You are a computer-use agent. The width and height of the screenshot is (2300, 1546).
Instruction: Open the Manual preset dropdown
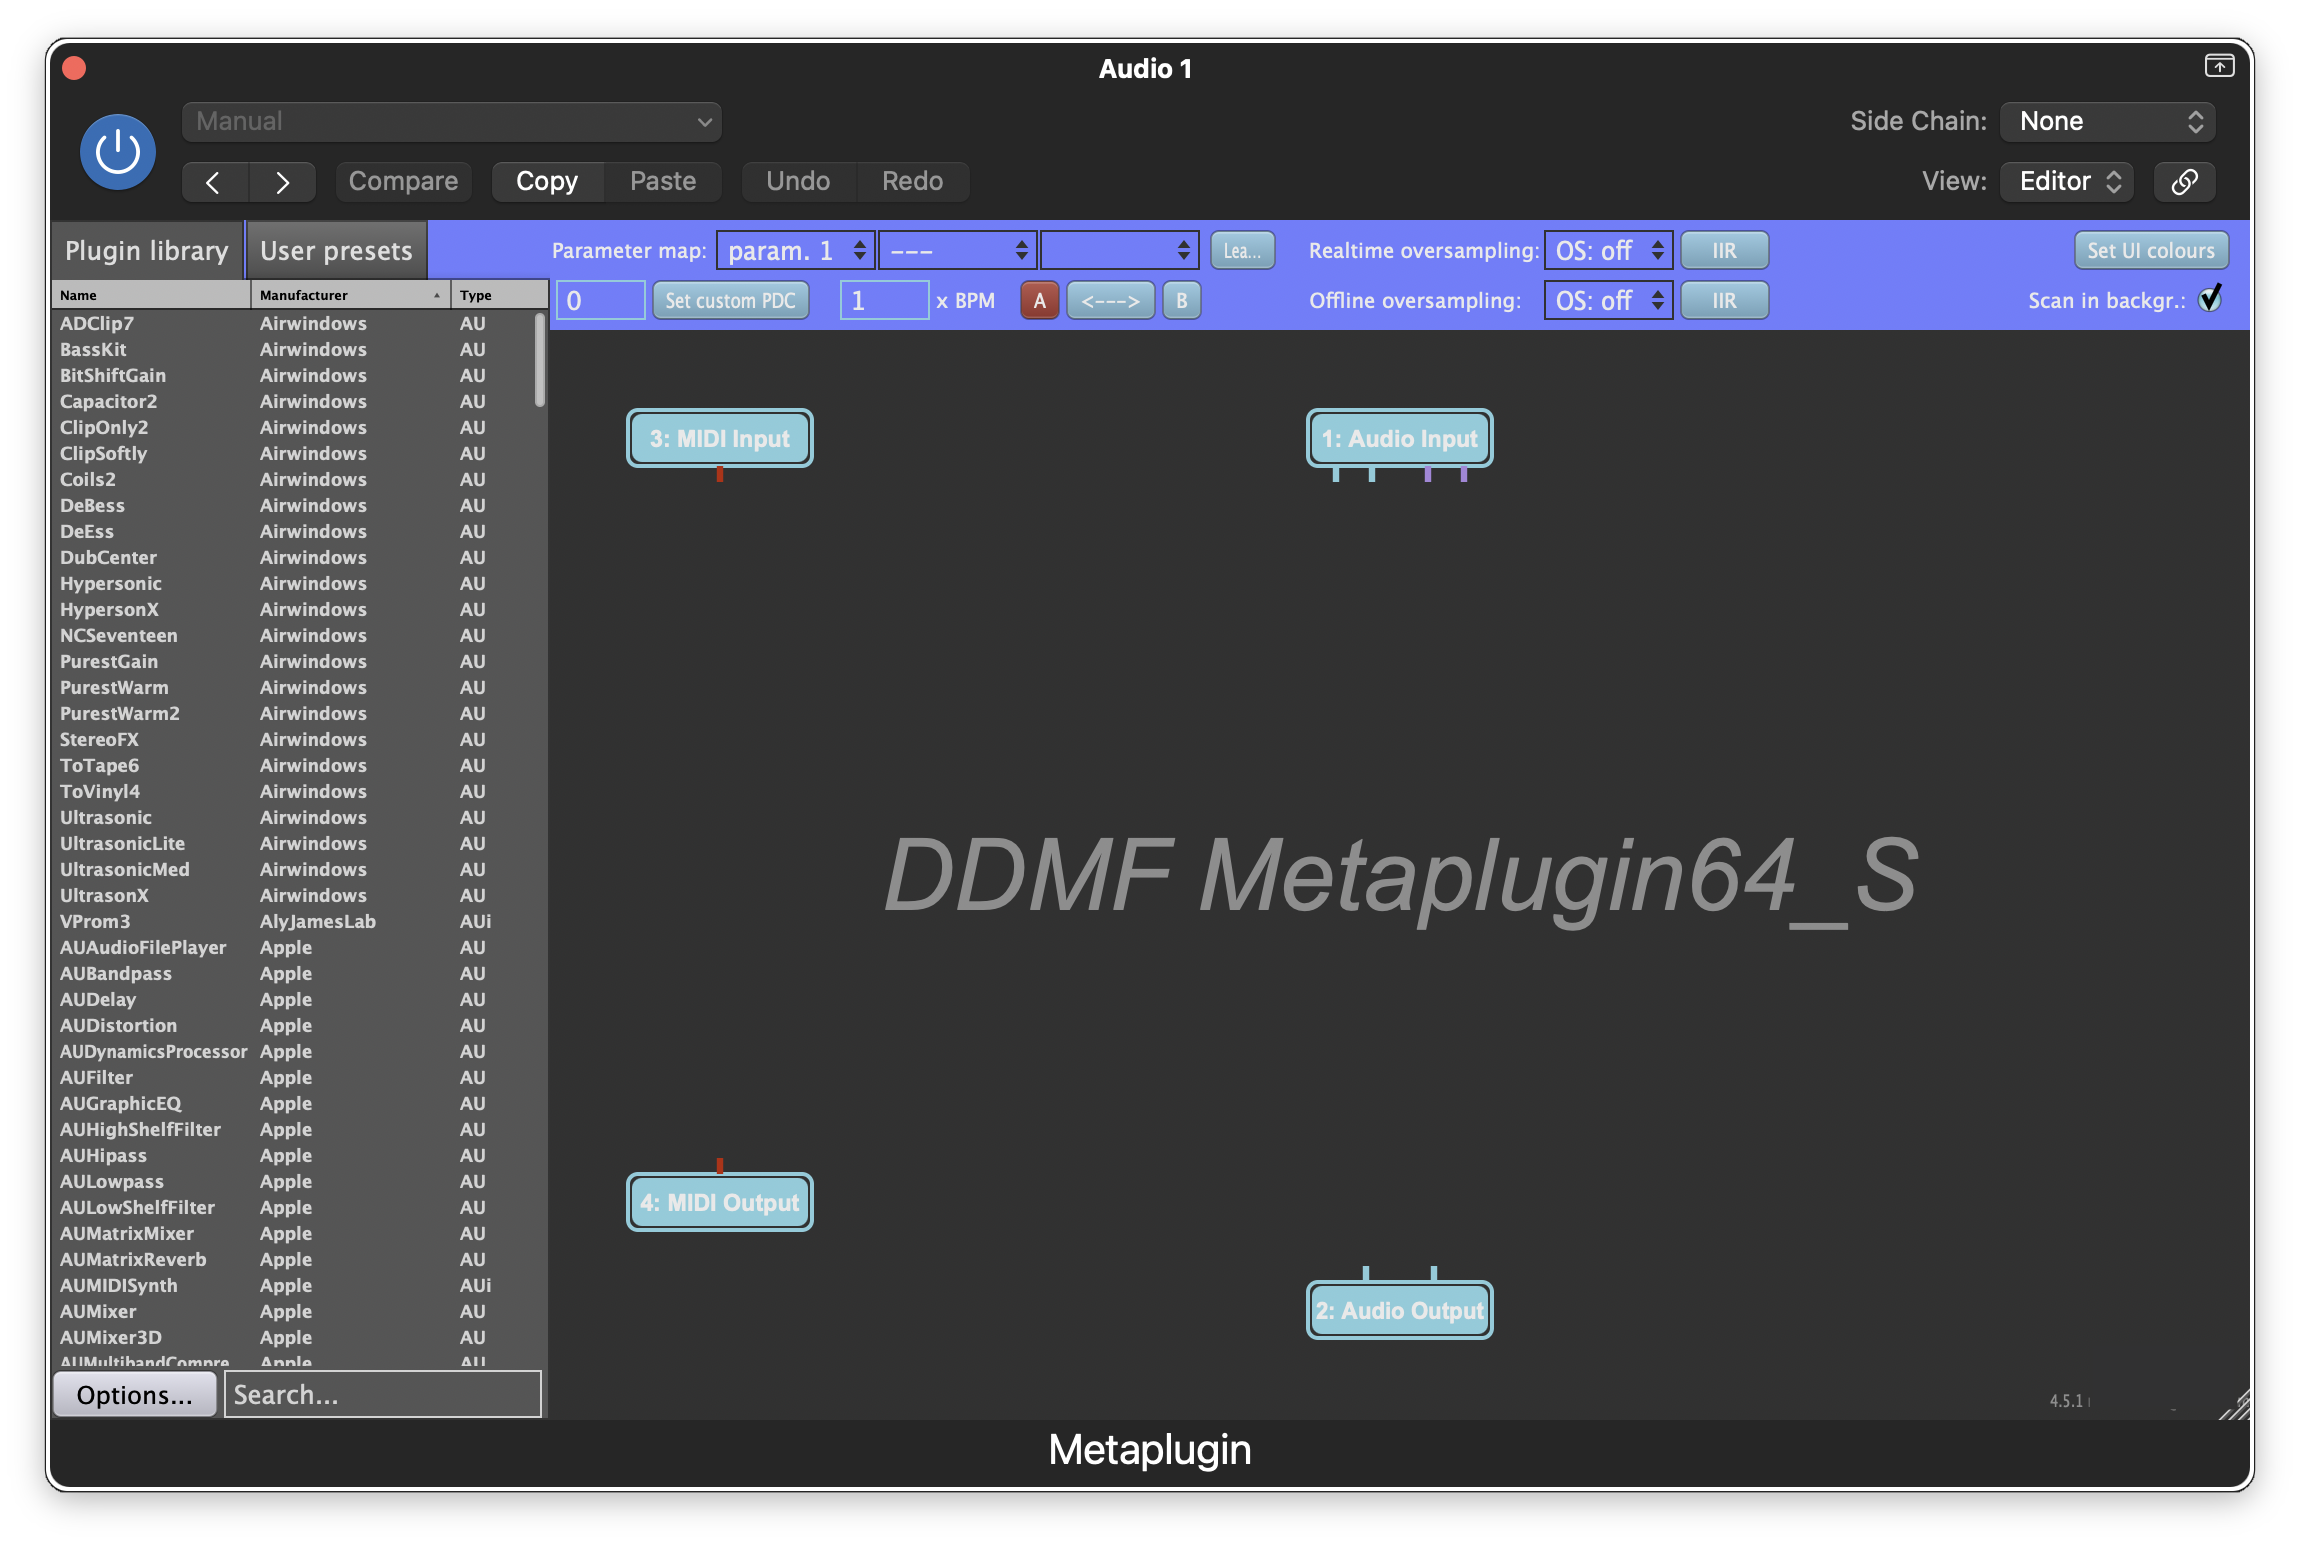(x=452, y=122)
